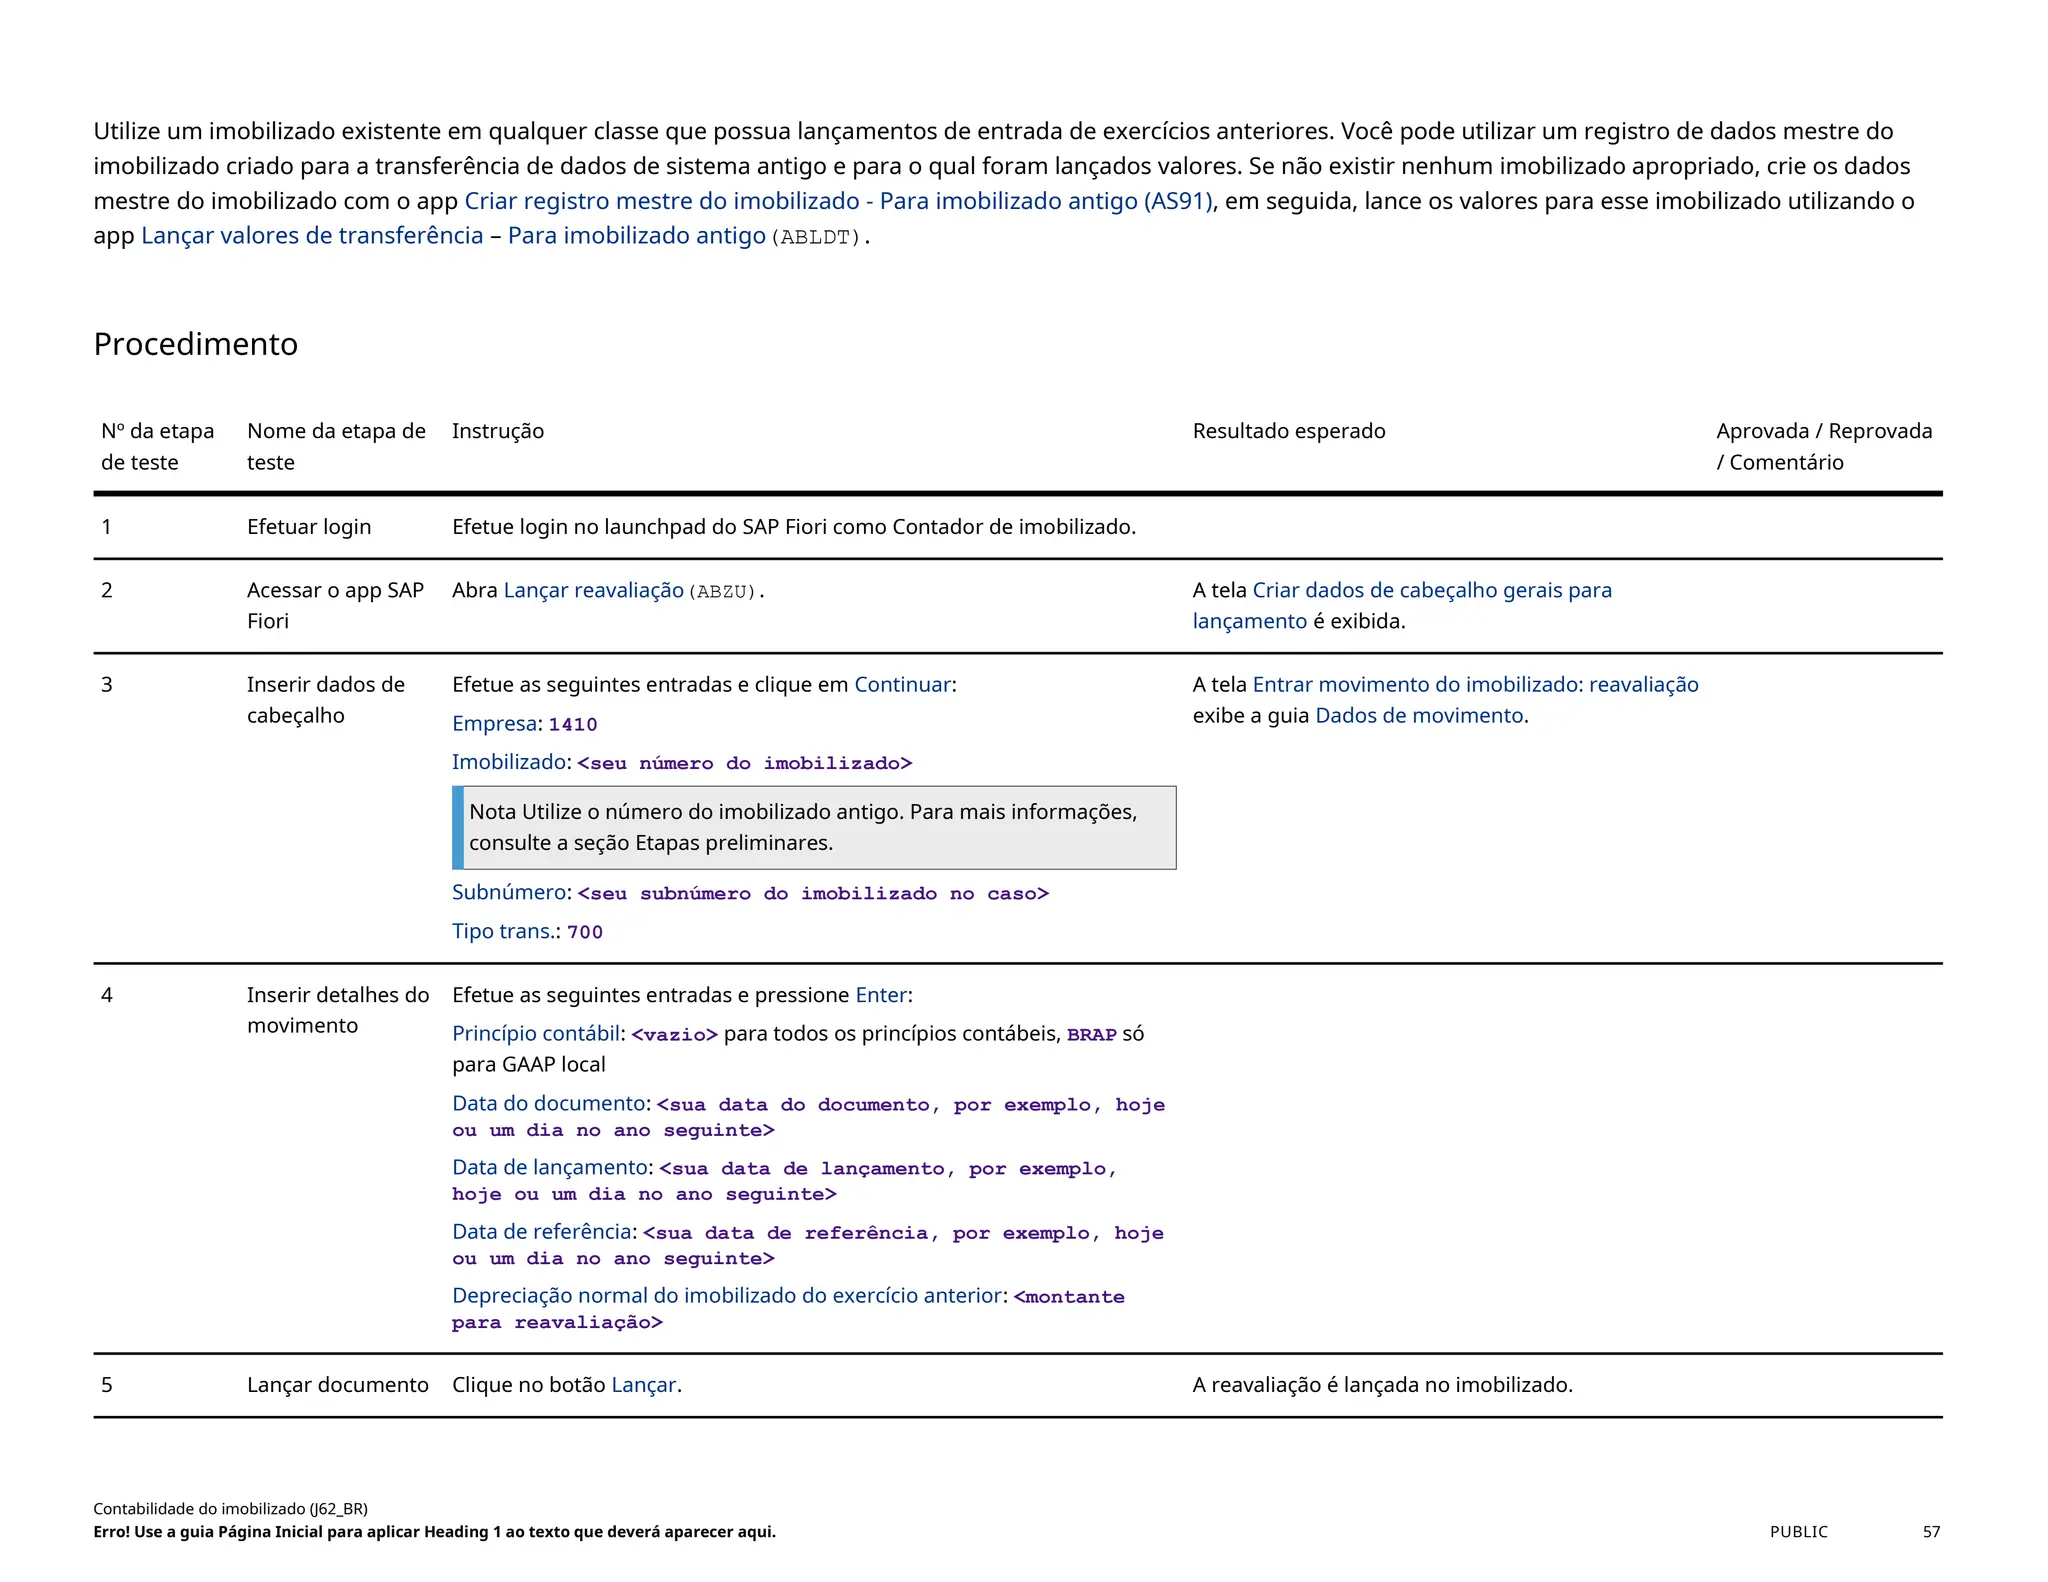Click the Subnúmero field label
The image size is (2048, 1582).
point(509,892)
